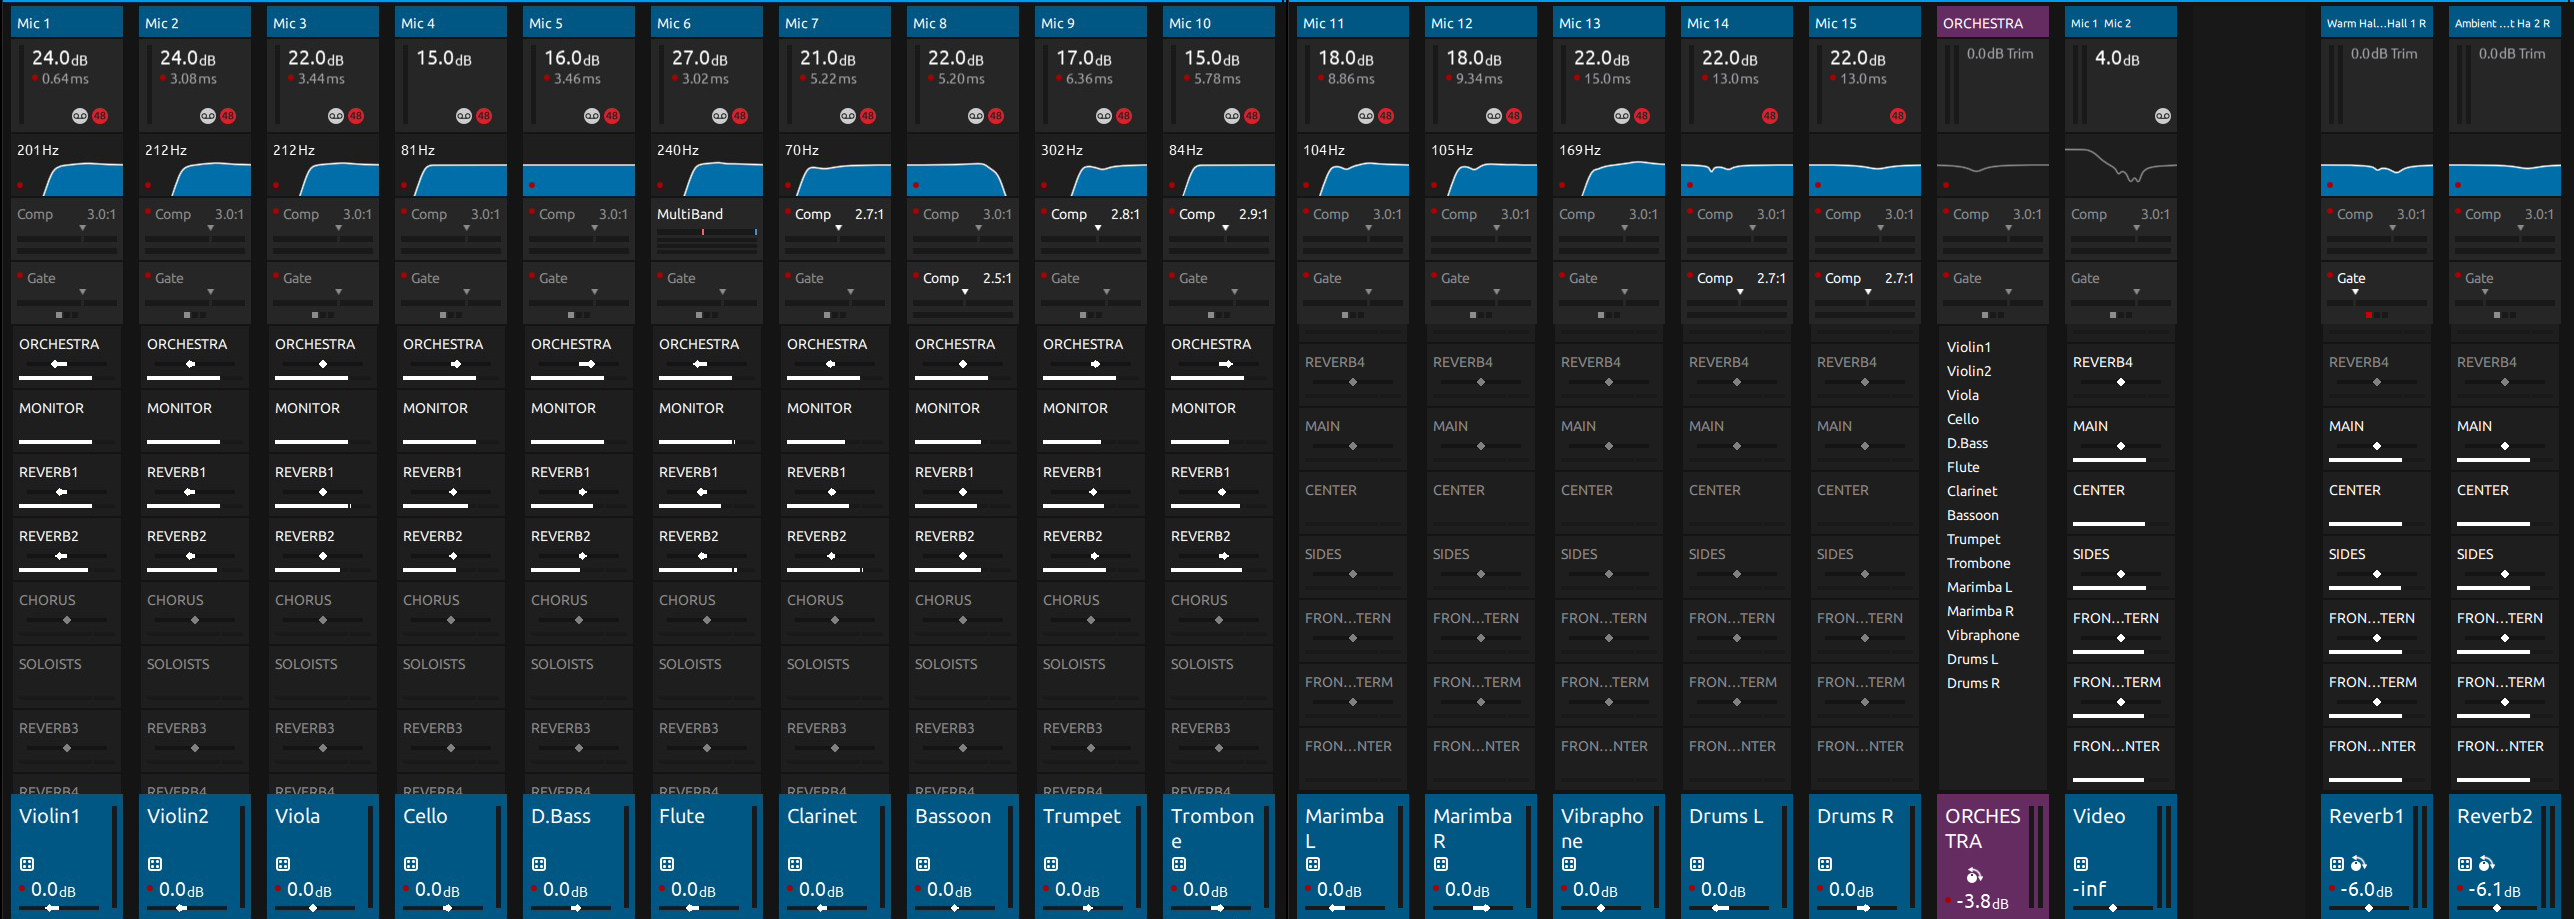Toggle 48V phantom power on Mic 14
The image size is (2574, 919).
point(1770,116)
